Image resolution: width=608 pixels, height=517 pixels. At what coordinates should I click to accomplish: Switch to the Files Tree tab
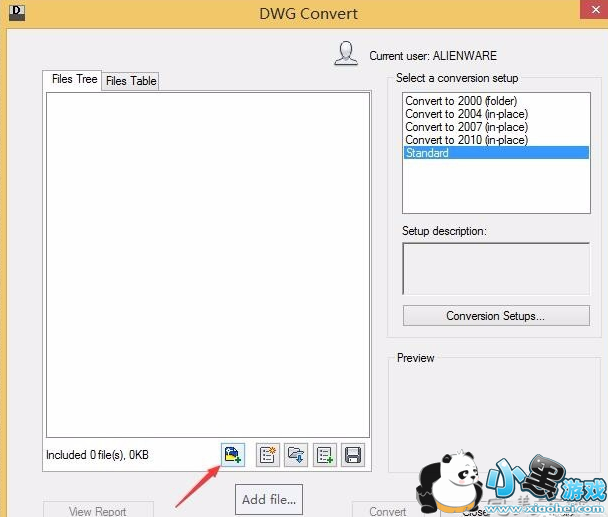(74, 79)
